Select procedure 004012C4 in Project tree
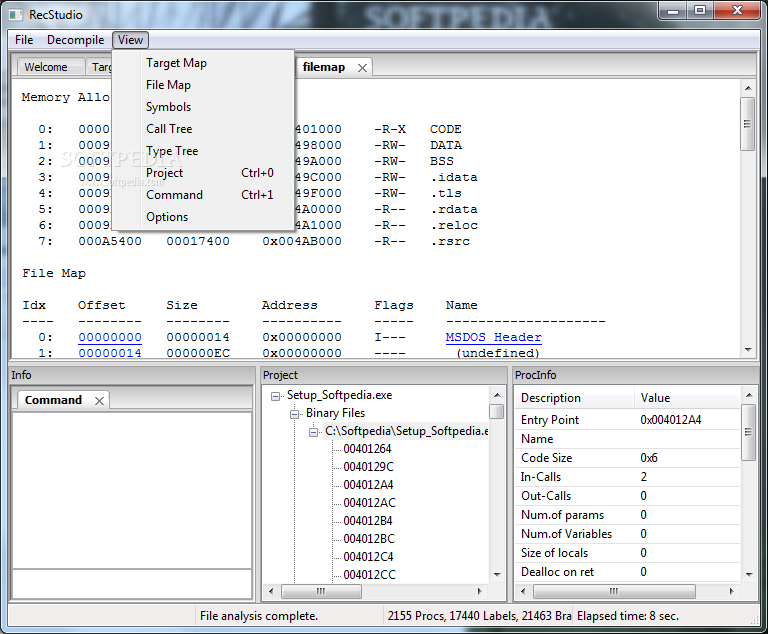The image size is (768, 634). pyautogui.click(x=368, y=557)
